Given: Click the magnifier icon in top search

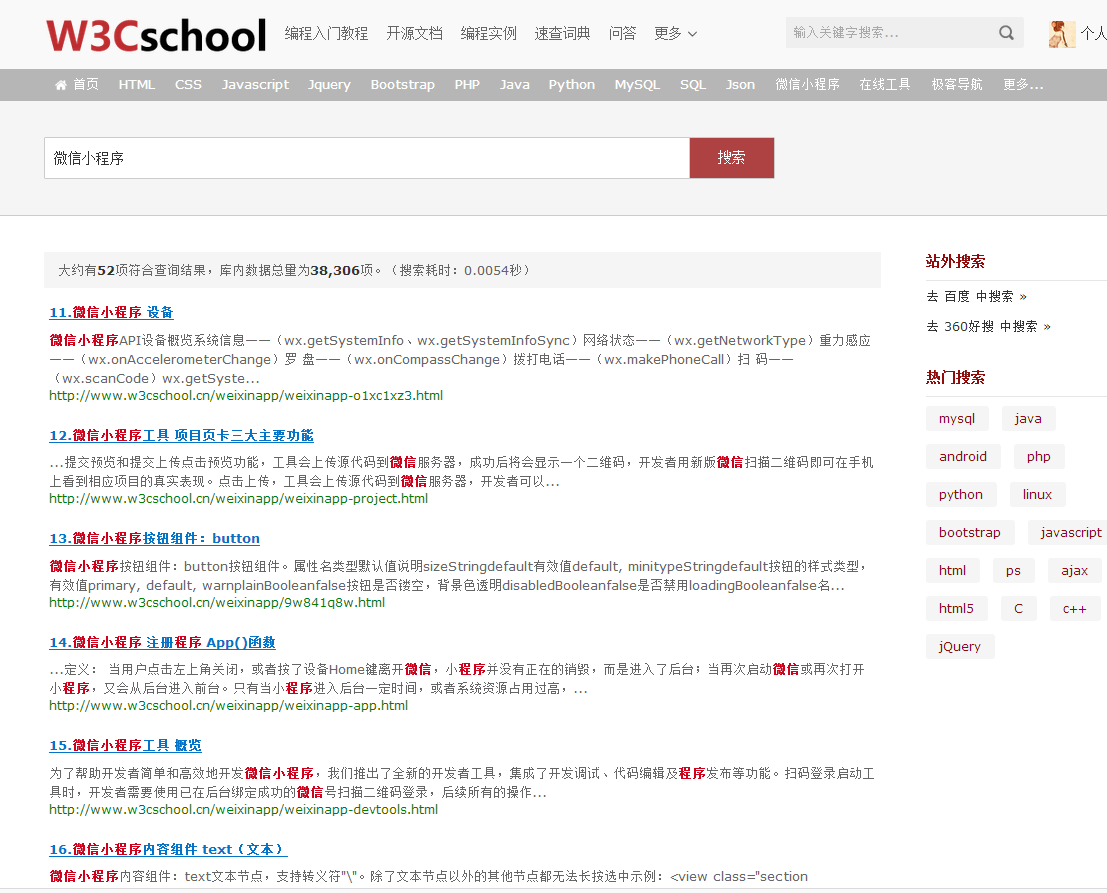Looking at the screenshot, I should click(x=1006, y=33).
